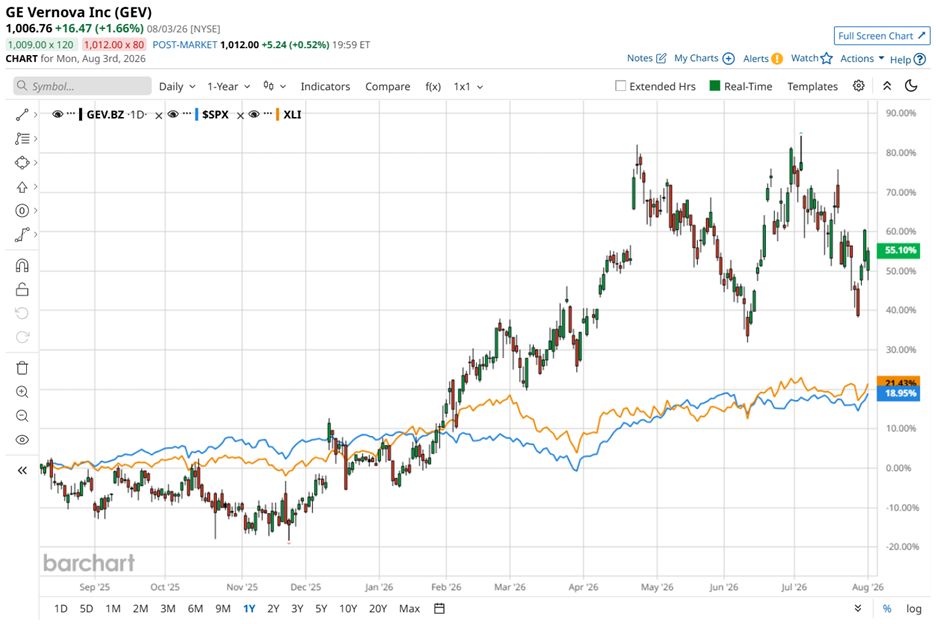Viewport: 936px width, 624px height.
Task: Open the Daily frequency dropdown
Action: pos(177,87)
